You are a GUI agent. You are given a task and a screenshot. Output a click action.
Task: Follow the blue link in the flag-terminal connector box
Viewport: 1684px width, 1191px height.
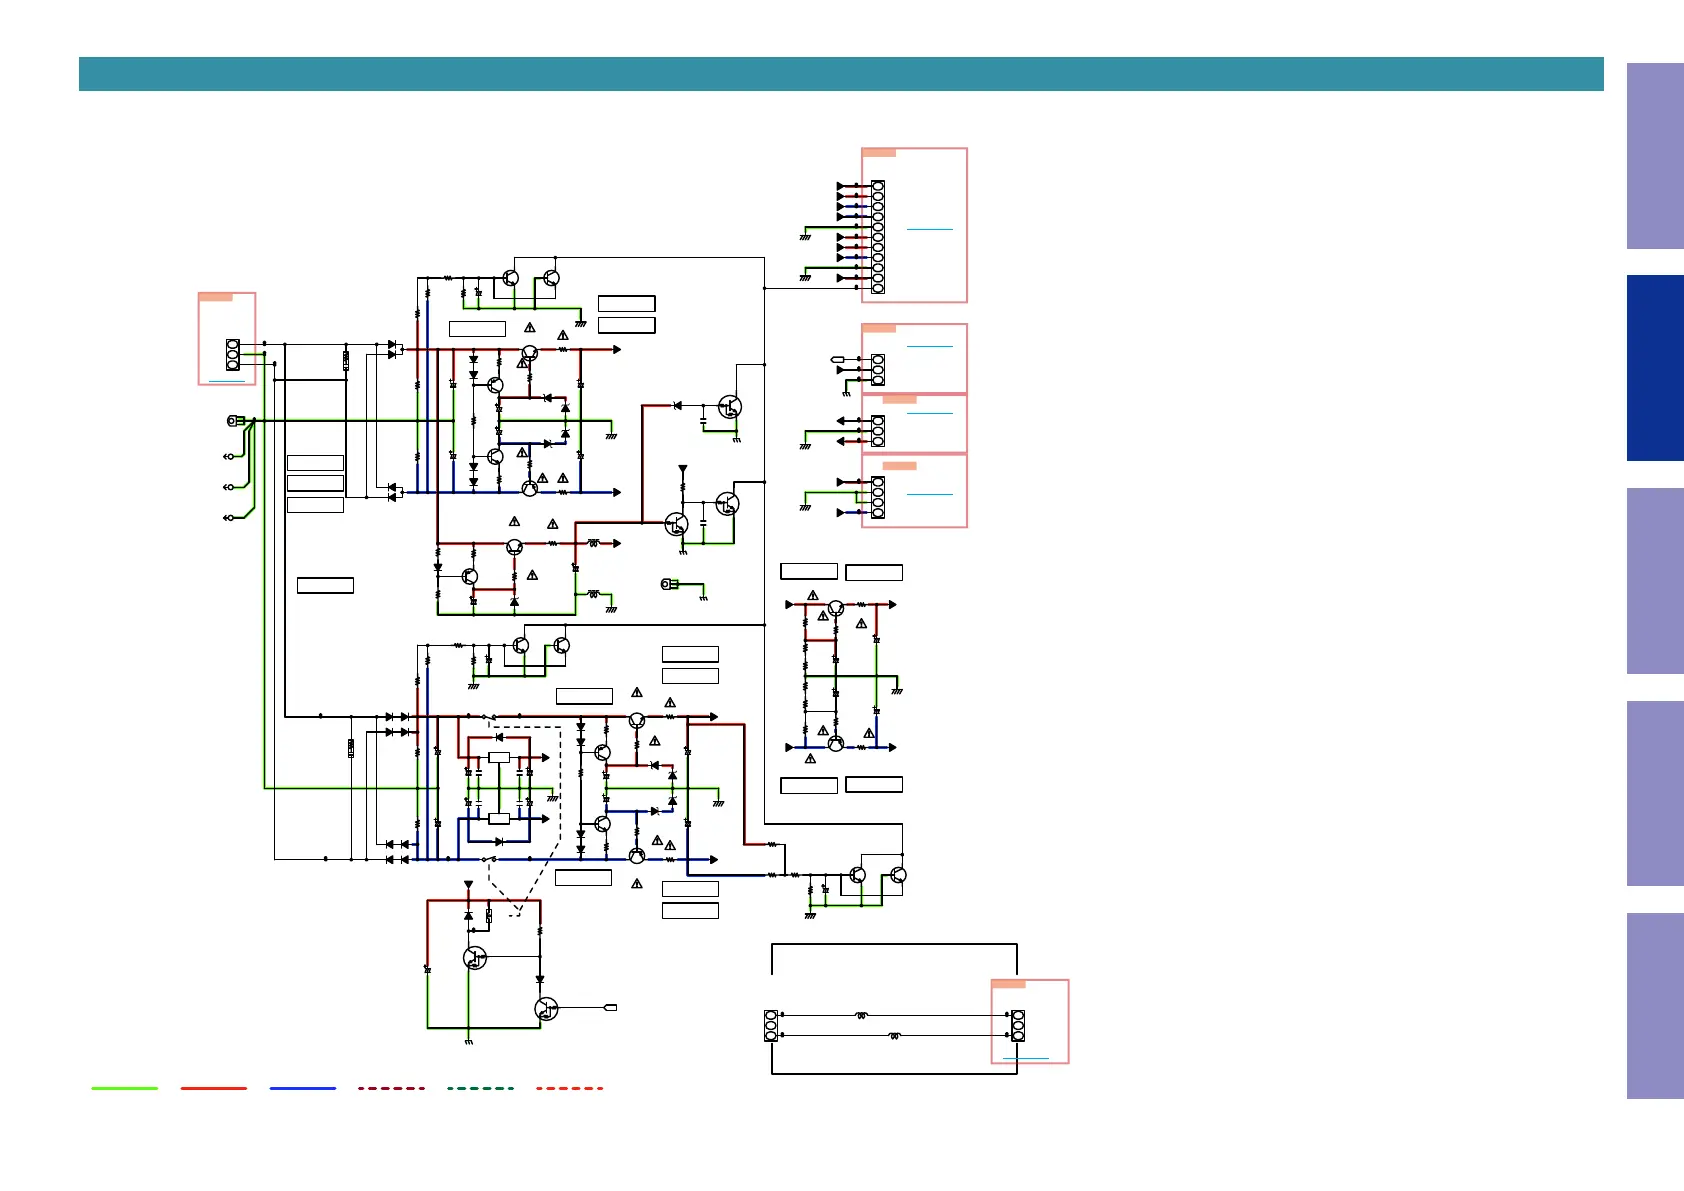point(929,346)
